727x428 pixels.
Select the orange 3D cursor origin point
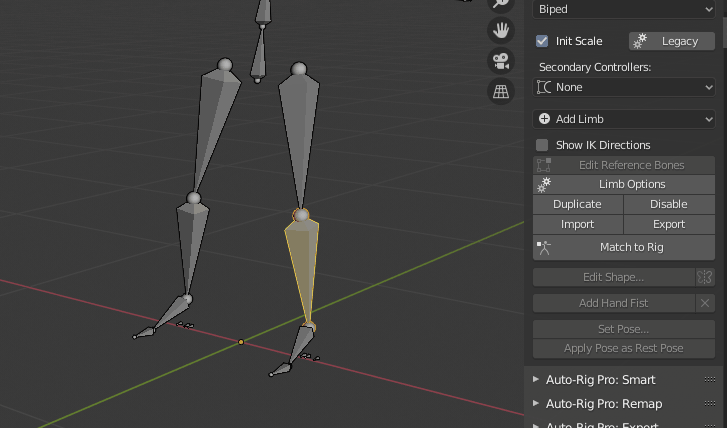click(x=241, y=342)
